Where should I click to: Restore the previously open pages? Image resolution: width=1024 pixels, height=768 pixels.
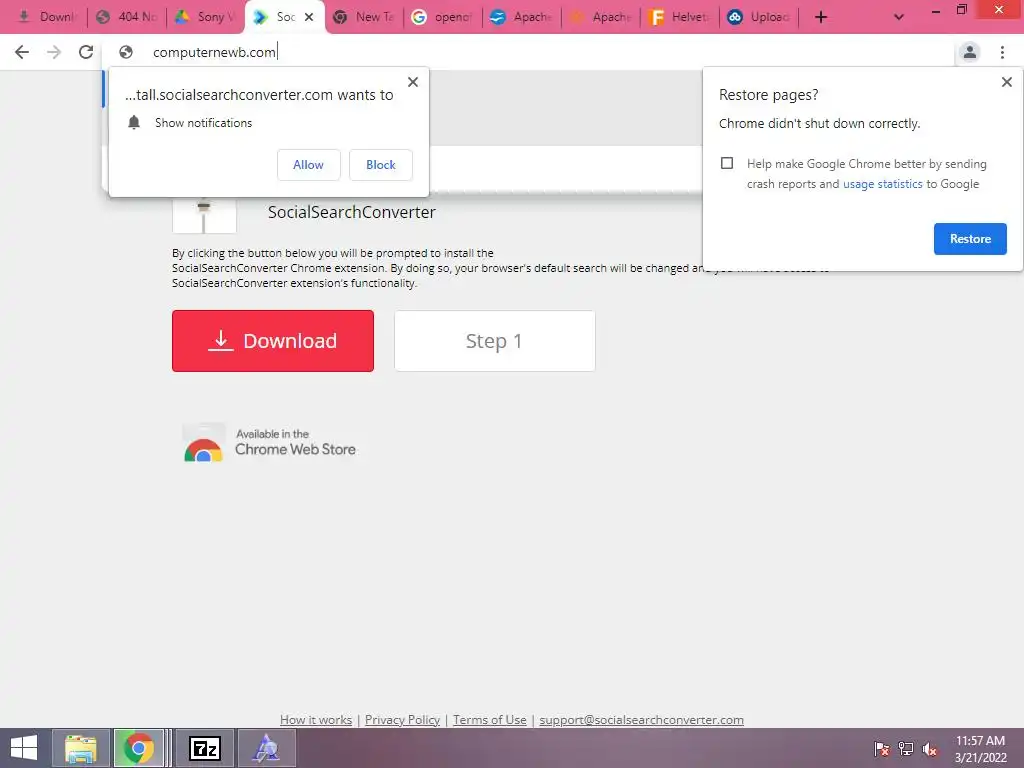[x=970, y=239]
